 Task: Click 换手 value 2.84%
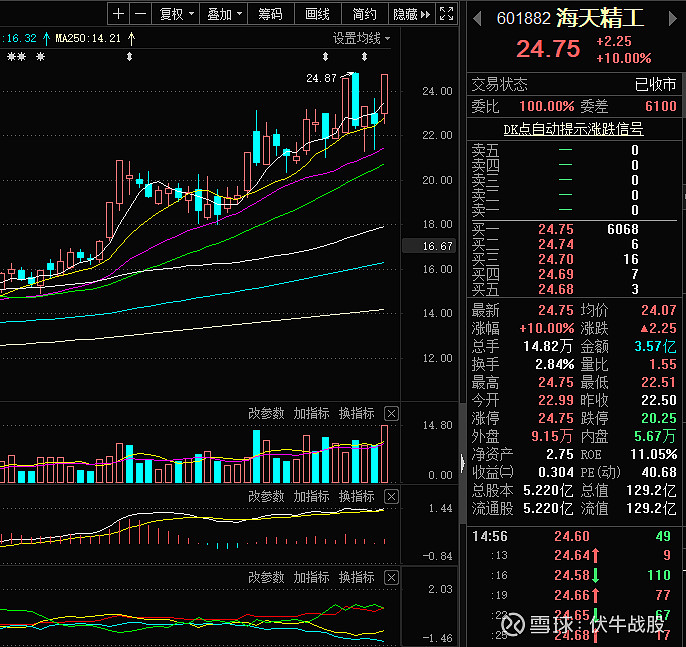click(x=554, y=364)
